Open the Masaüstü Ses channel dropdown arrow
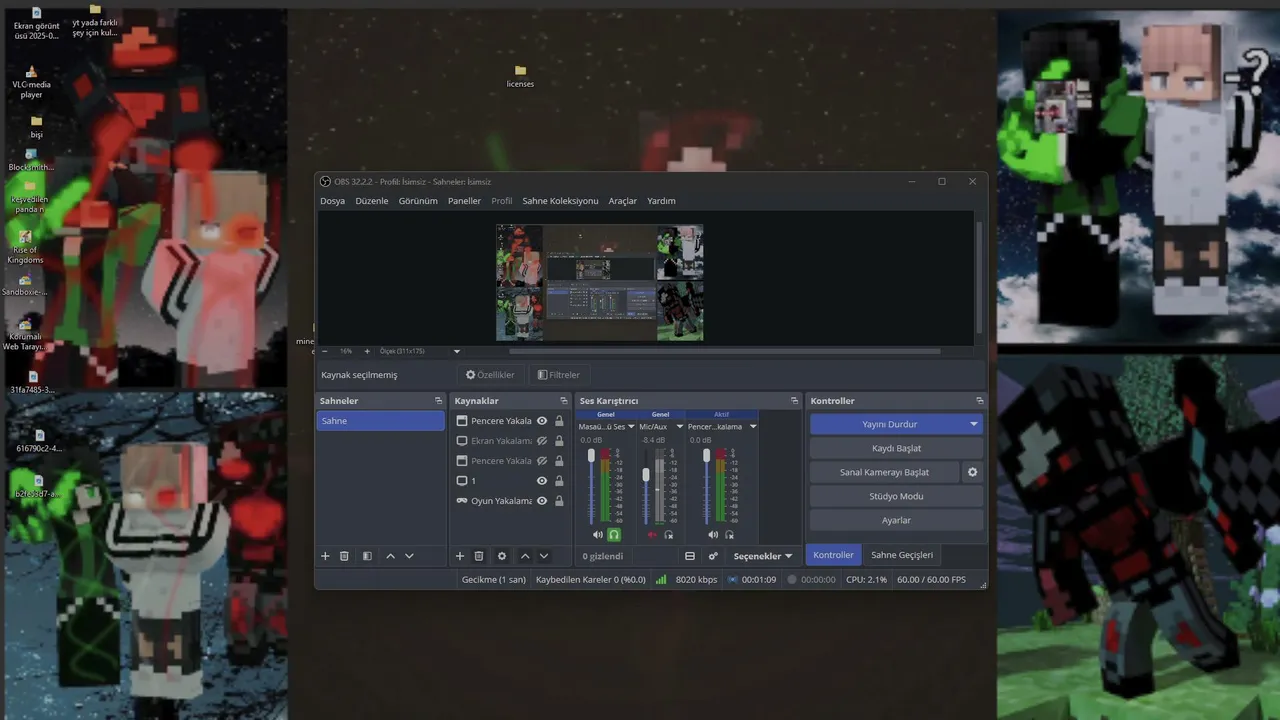 (x=631, y=427)
